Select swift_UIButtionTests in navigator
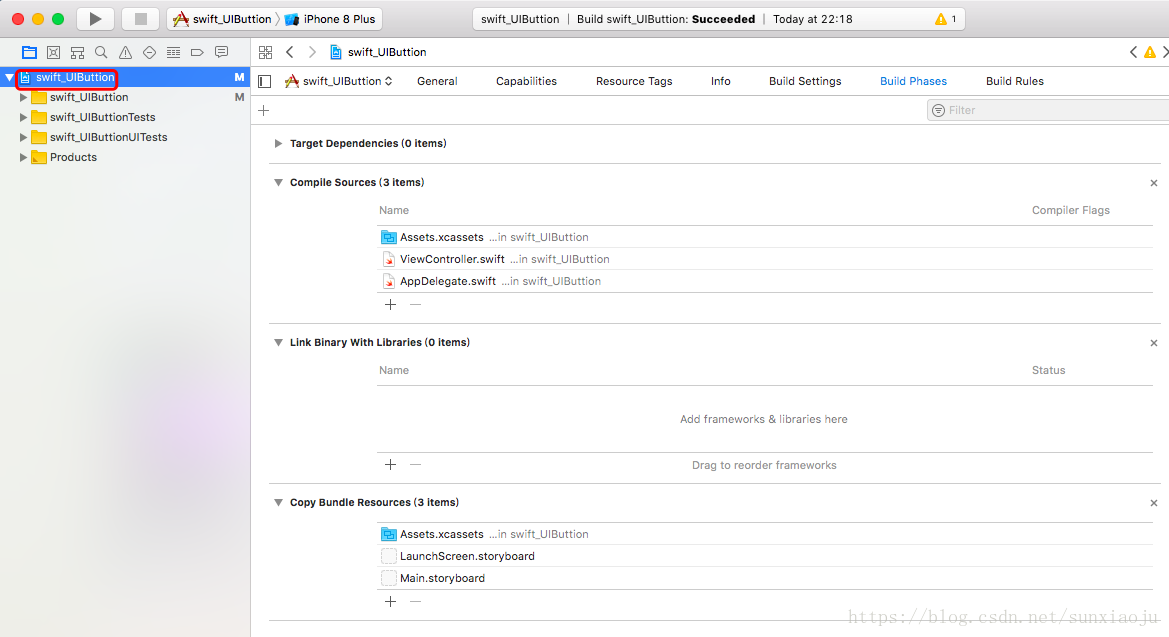1169x637 pixels. tap(125, 117)
